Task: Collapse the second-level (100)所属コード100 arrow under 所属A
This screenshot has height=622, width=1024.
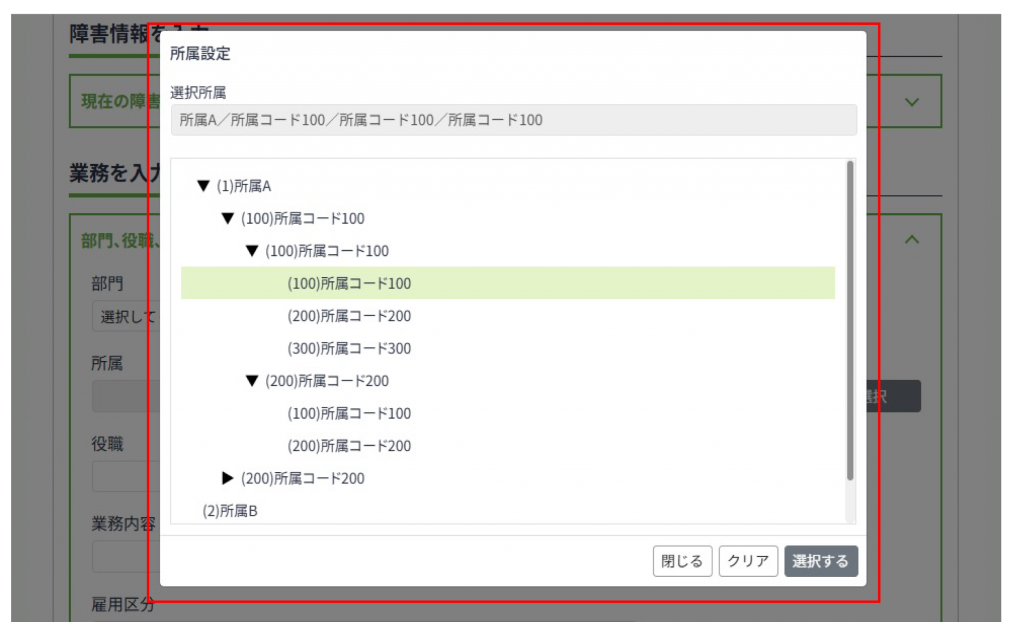Action: [x=228, y=218]
